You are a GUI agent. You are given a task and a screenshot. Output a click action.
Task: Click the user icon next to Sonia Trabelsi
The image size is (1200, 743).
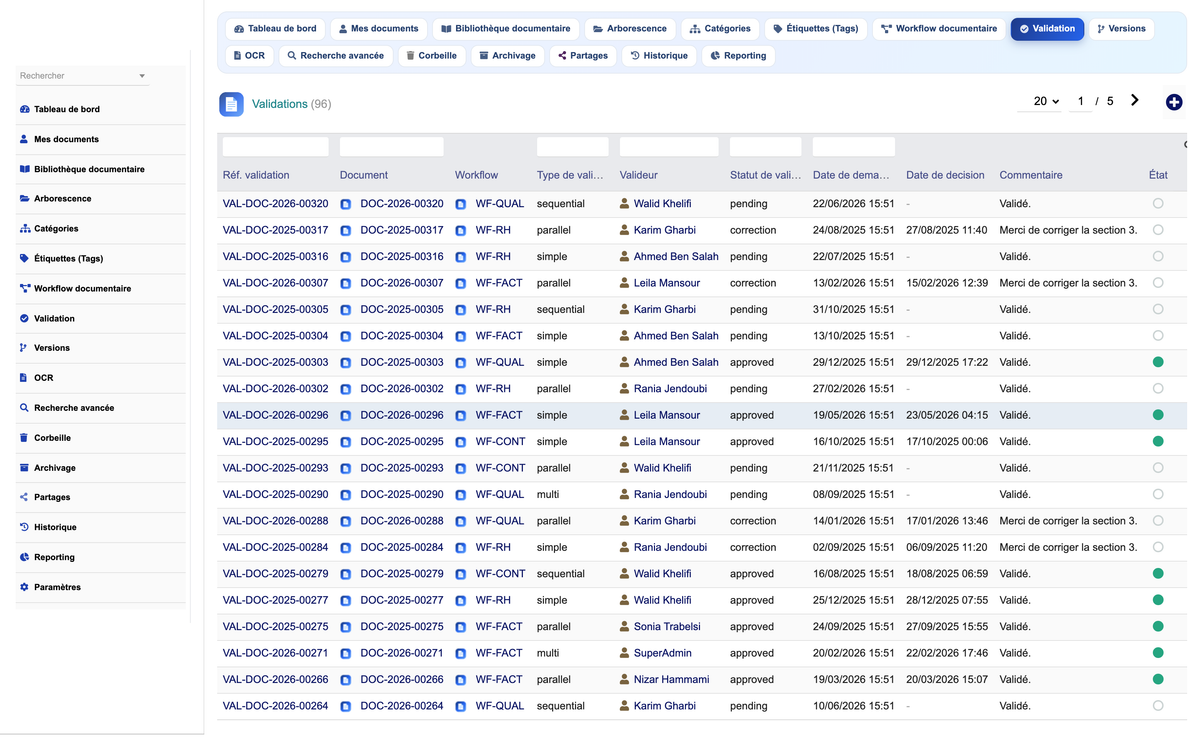(x=625, y=626)
